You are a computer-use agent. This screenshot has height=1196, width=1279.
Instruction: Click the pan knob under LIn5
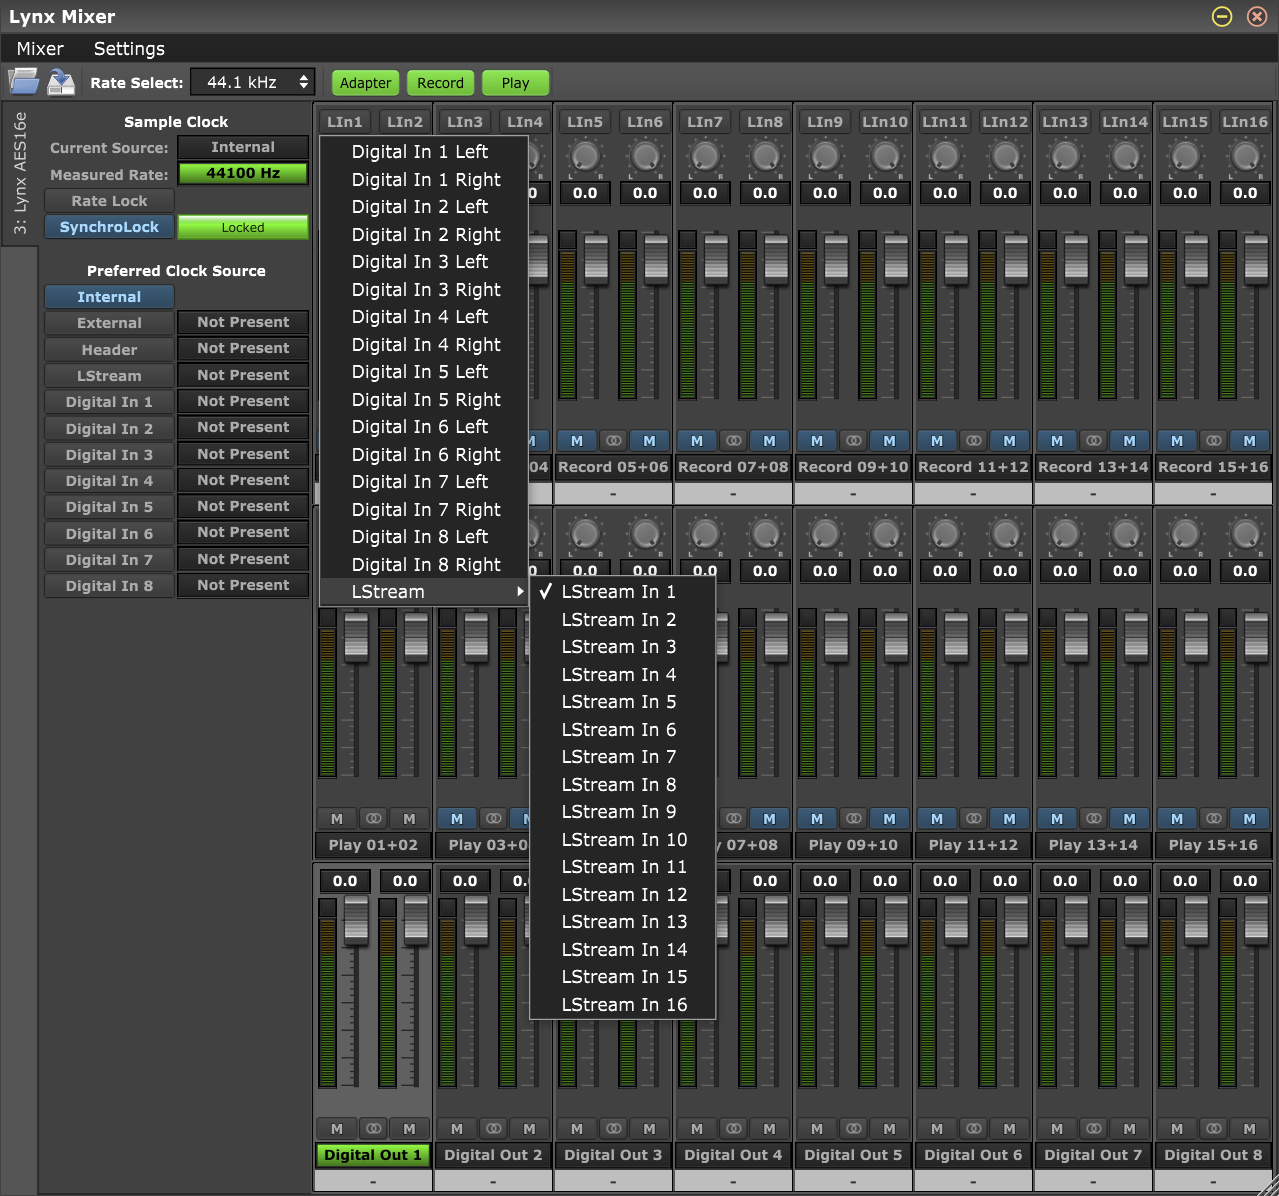point(585,156)
